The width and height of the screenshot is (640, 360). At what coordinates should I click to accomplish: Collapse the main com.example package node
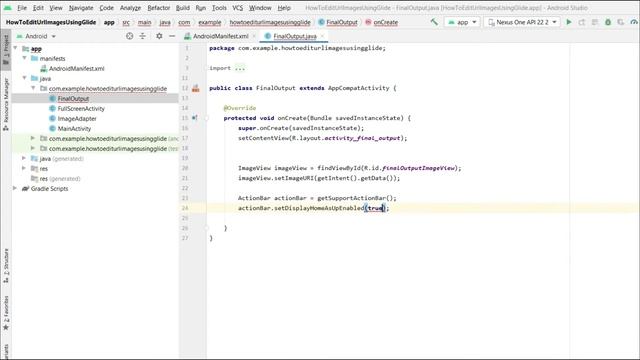(x=33, y=88)
